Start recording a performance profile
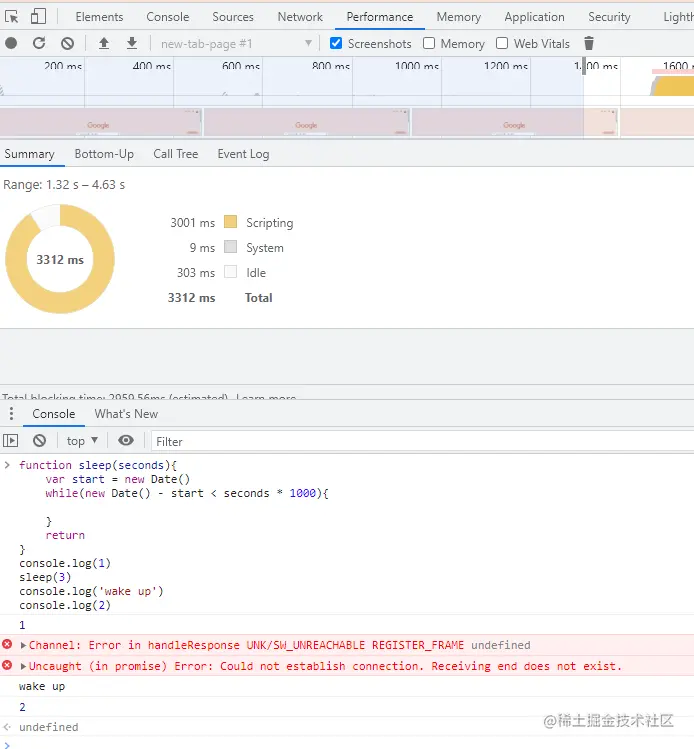The image size is (694, 749). tap(11, 43)
